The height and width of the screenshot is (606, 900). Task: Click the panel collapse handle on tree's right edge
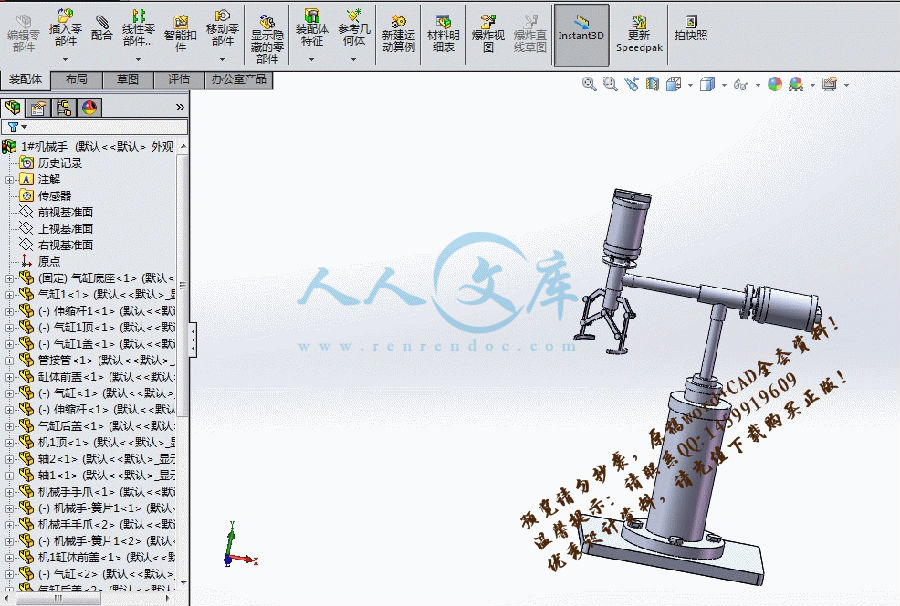pyautogui.click(x=193, y=339)
